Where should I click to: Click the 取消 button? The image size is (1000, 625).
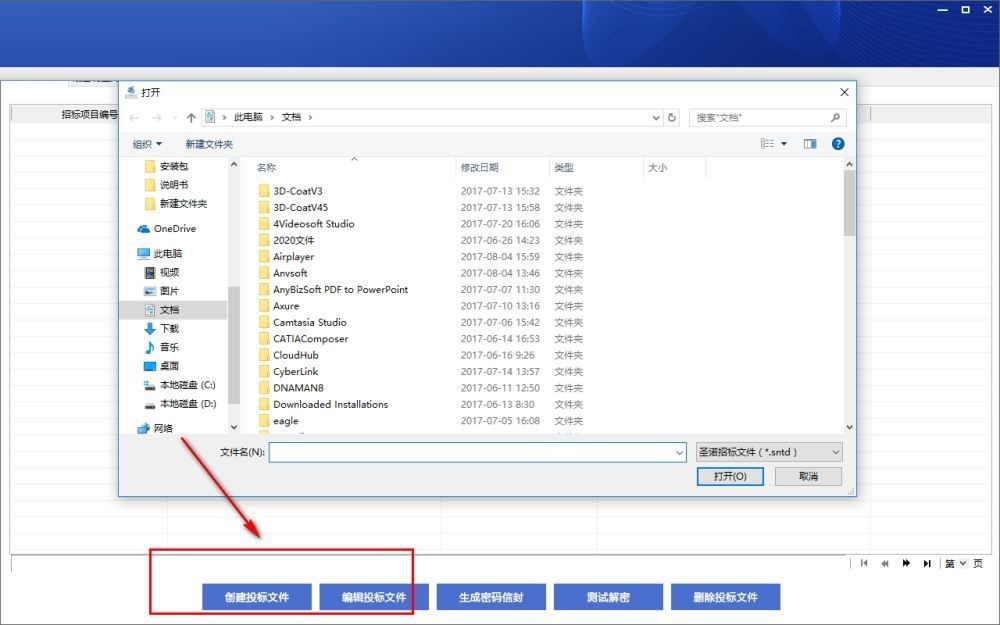coord(808,476)
